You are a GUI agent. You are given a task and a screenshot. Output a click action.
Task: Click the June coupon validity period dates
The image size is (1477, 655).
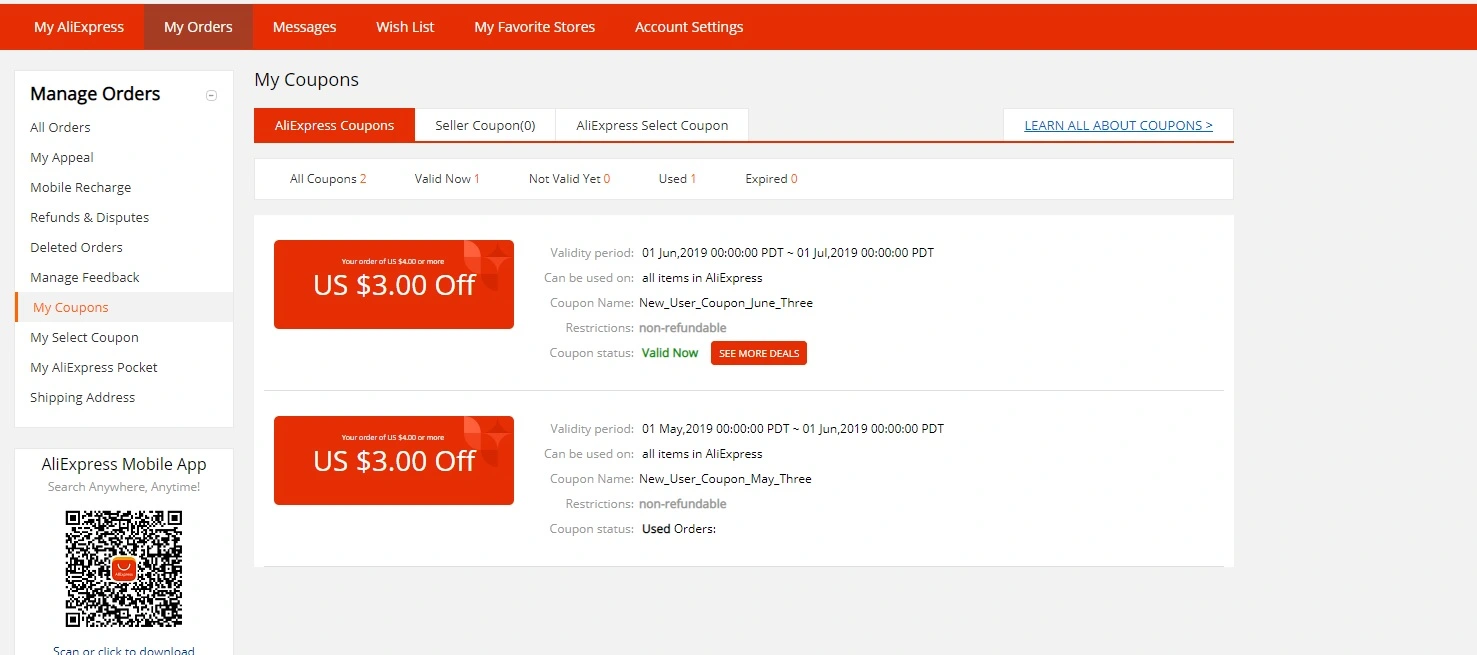(x=788, y=253)
